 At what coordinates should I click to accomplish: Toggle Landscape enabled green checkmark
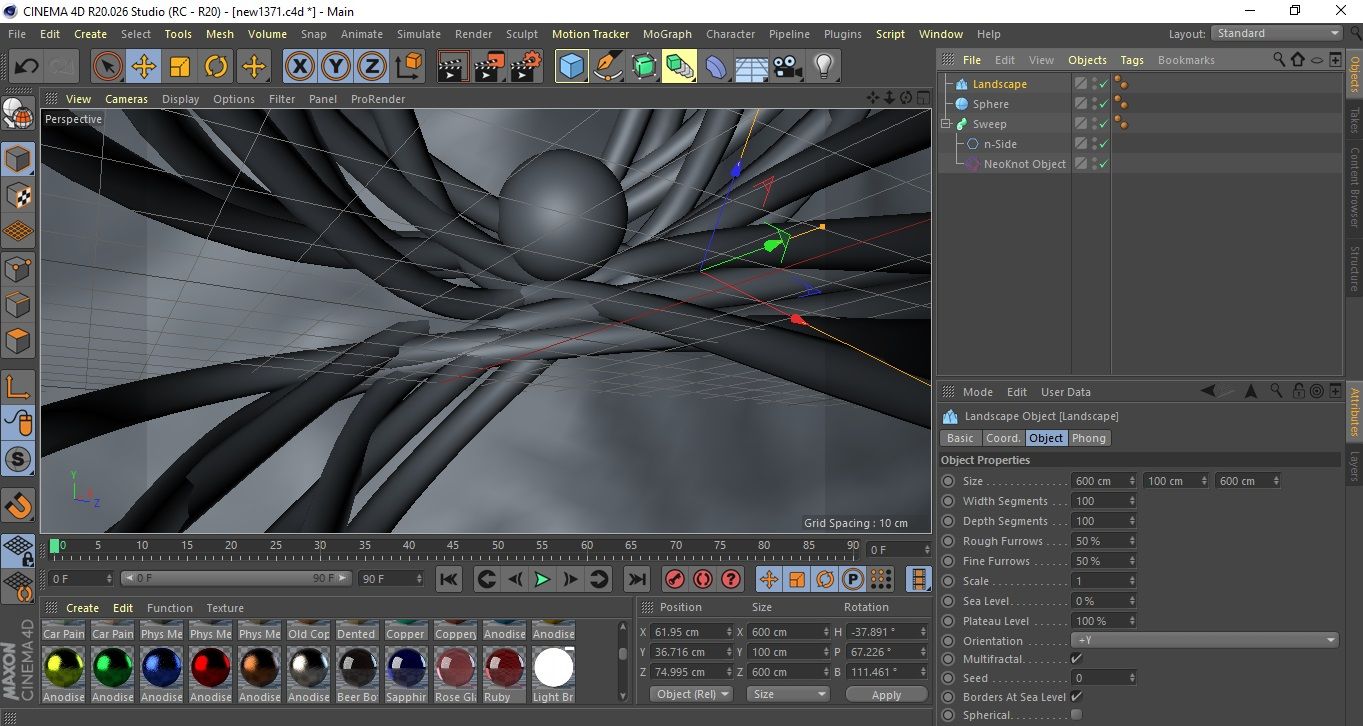pyautogui.click(x=1103, y=84)
